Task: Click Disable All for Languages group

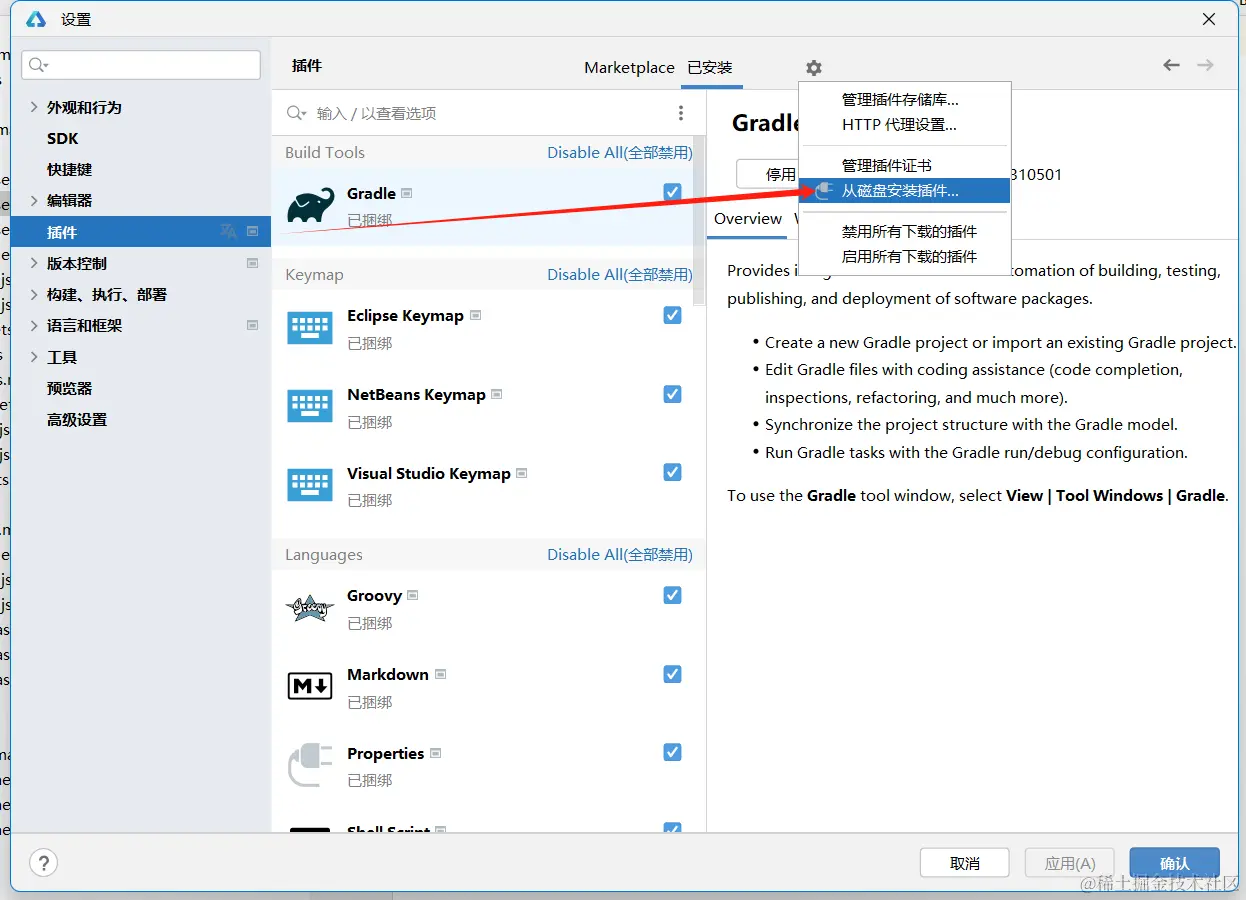Action: [620, 554]
